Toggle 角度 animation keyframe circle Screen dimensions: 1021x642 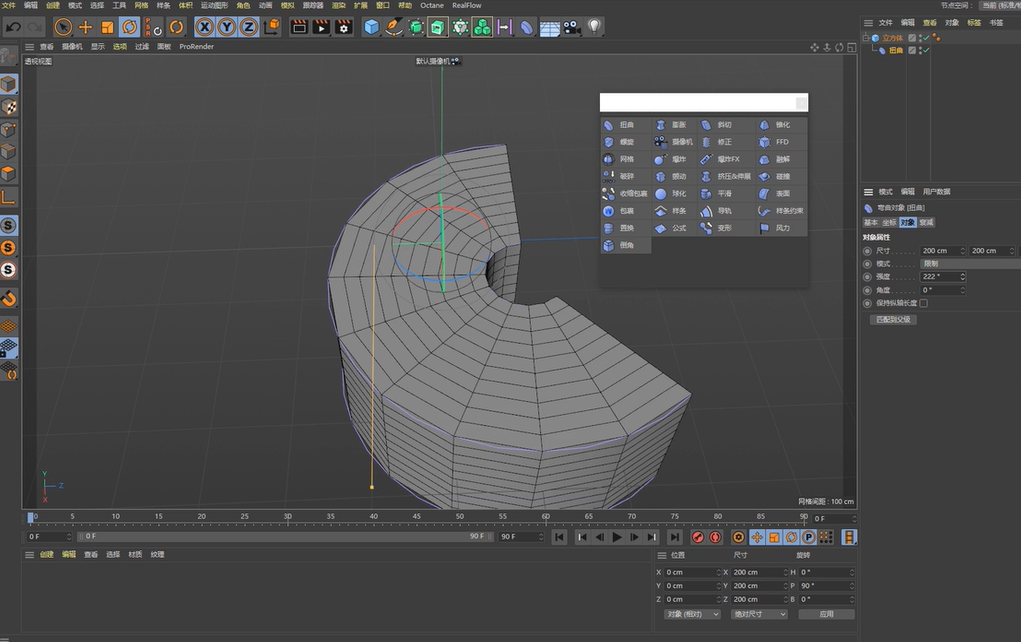click(x=867, y=290)
